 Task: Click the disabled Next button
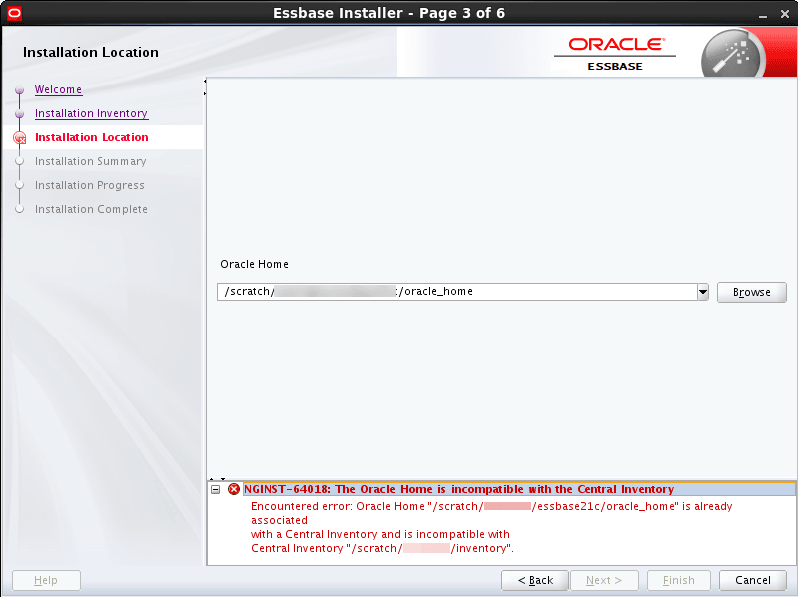[x=604, y=580]
